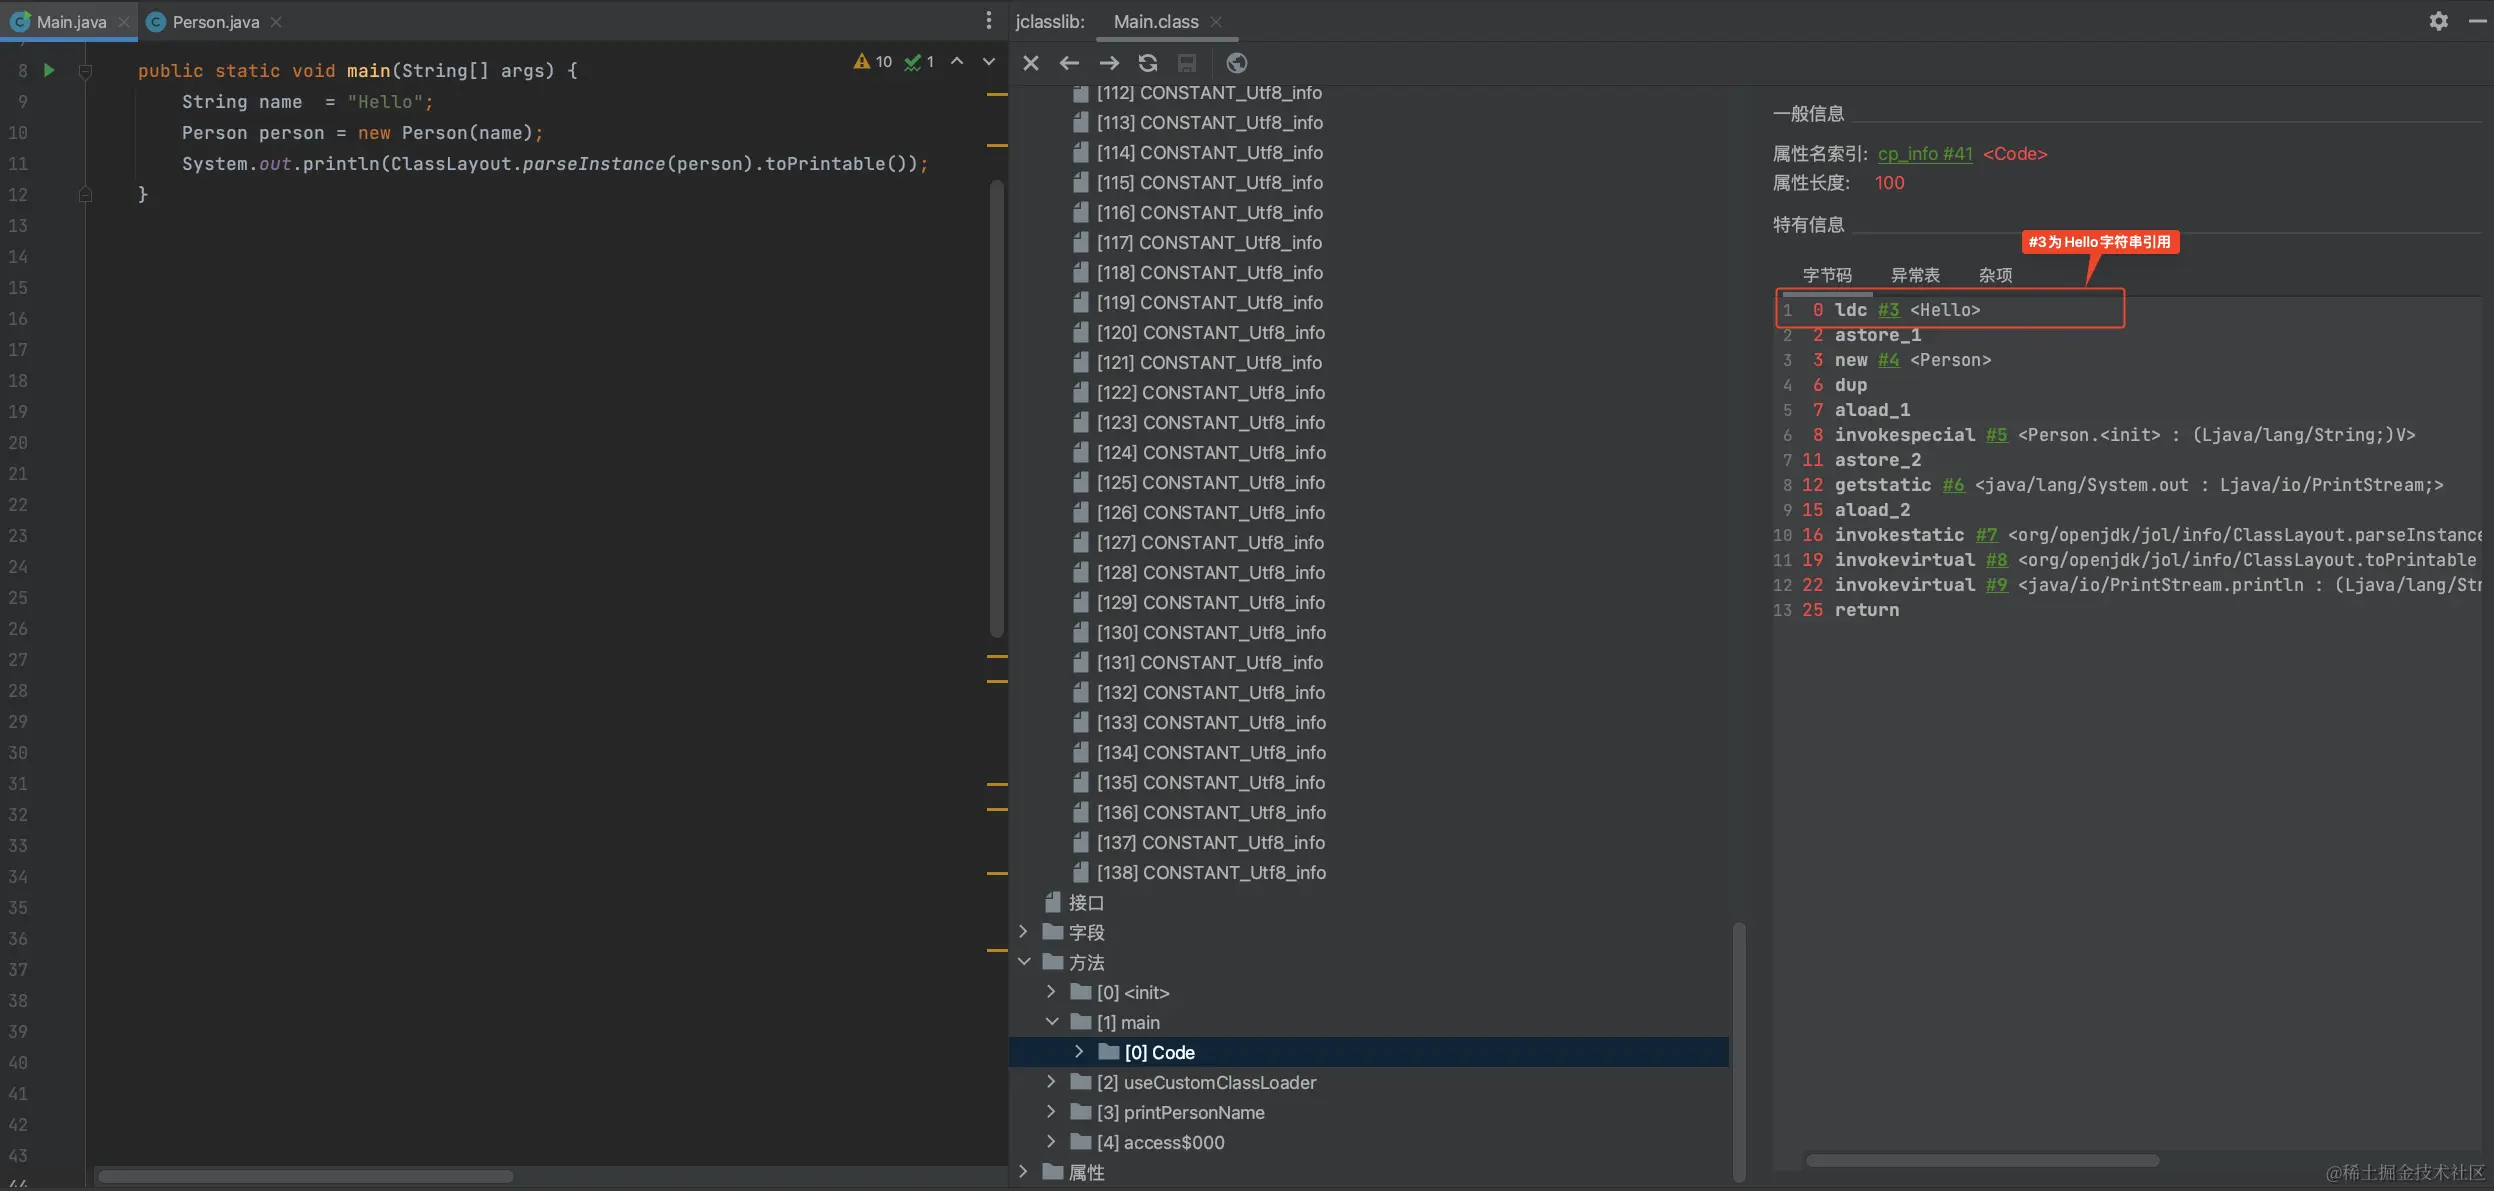This screenshot has width=2494, height=1191.
Task: Collapse the [1] main method node
Action: tap(1052, 1022)
